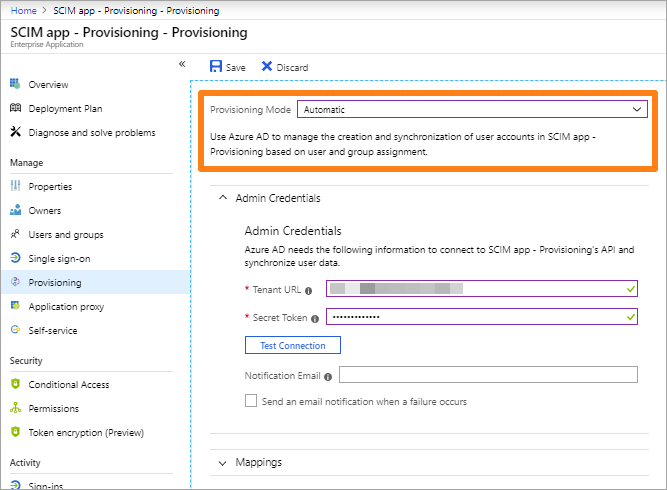Screen dimensions: 667x490
Task: Click Save label in toolbar
Action: [x=235, y=67]
